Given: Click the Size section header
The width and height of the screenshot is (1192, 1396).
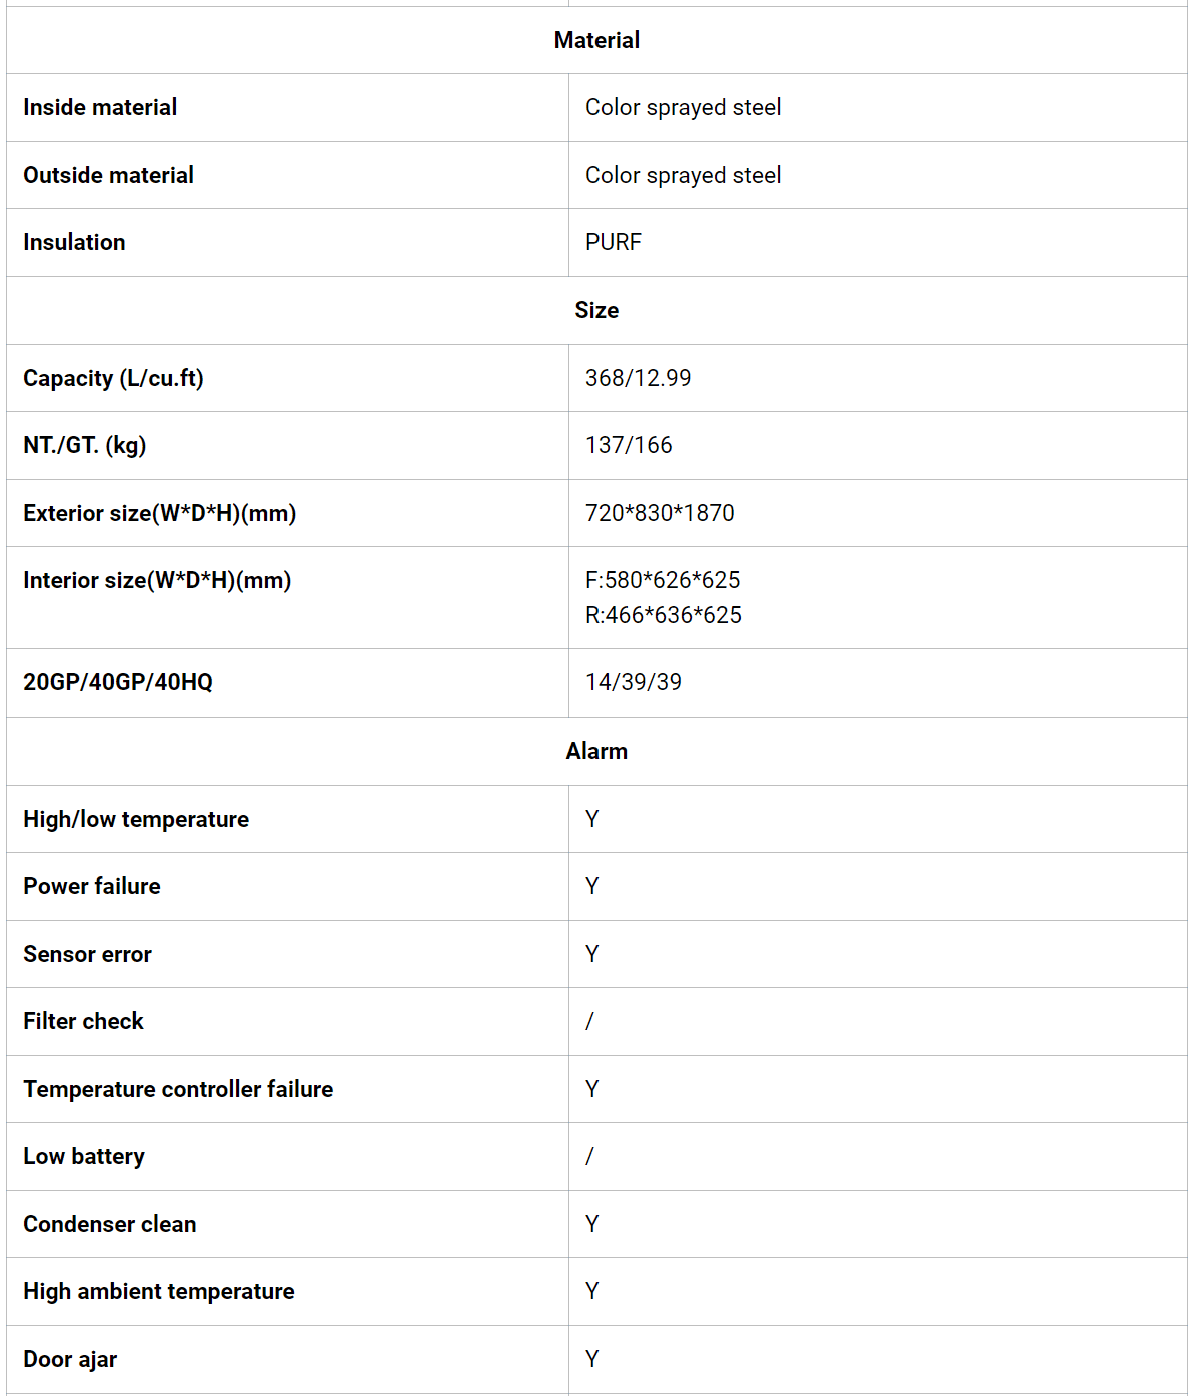Looking at the screenshot, I should (x=596, y=310).
